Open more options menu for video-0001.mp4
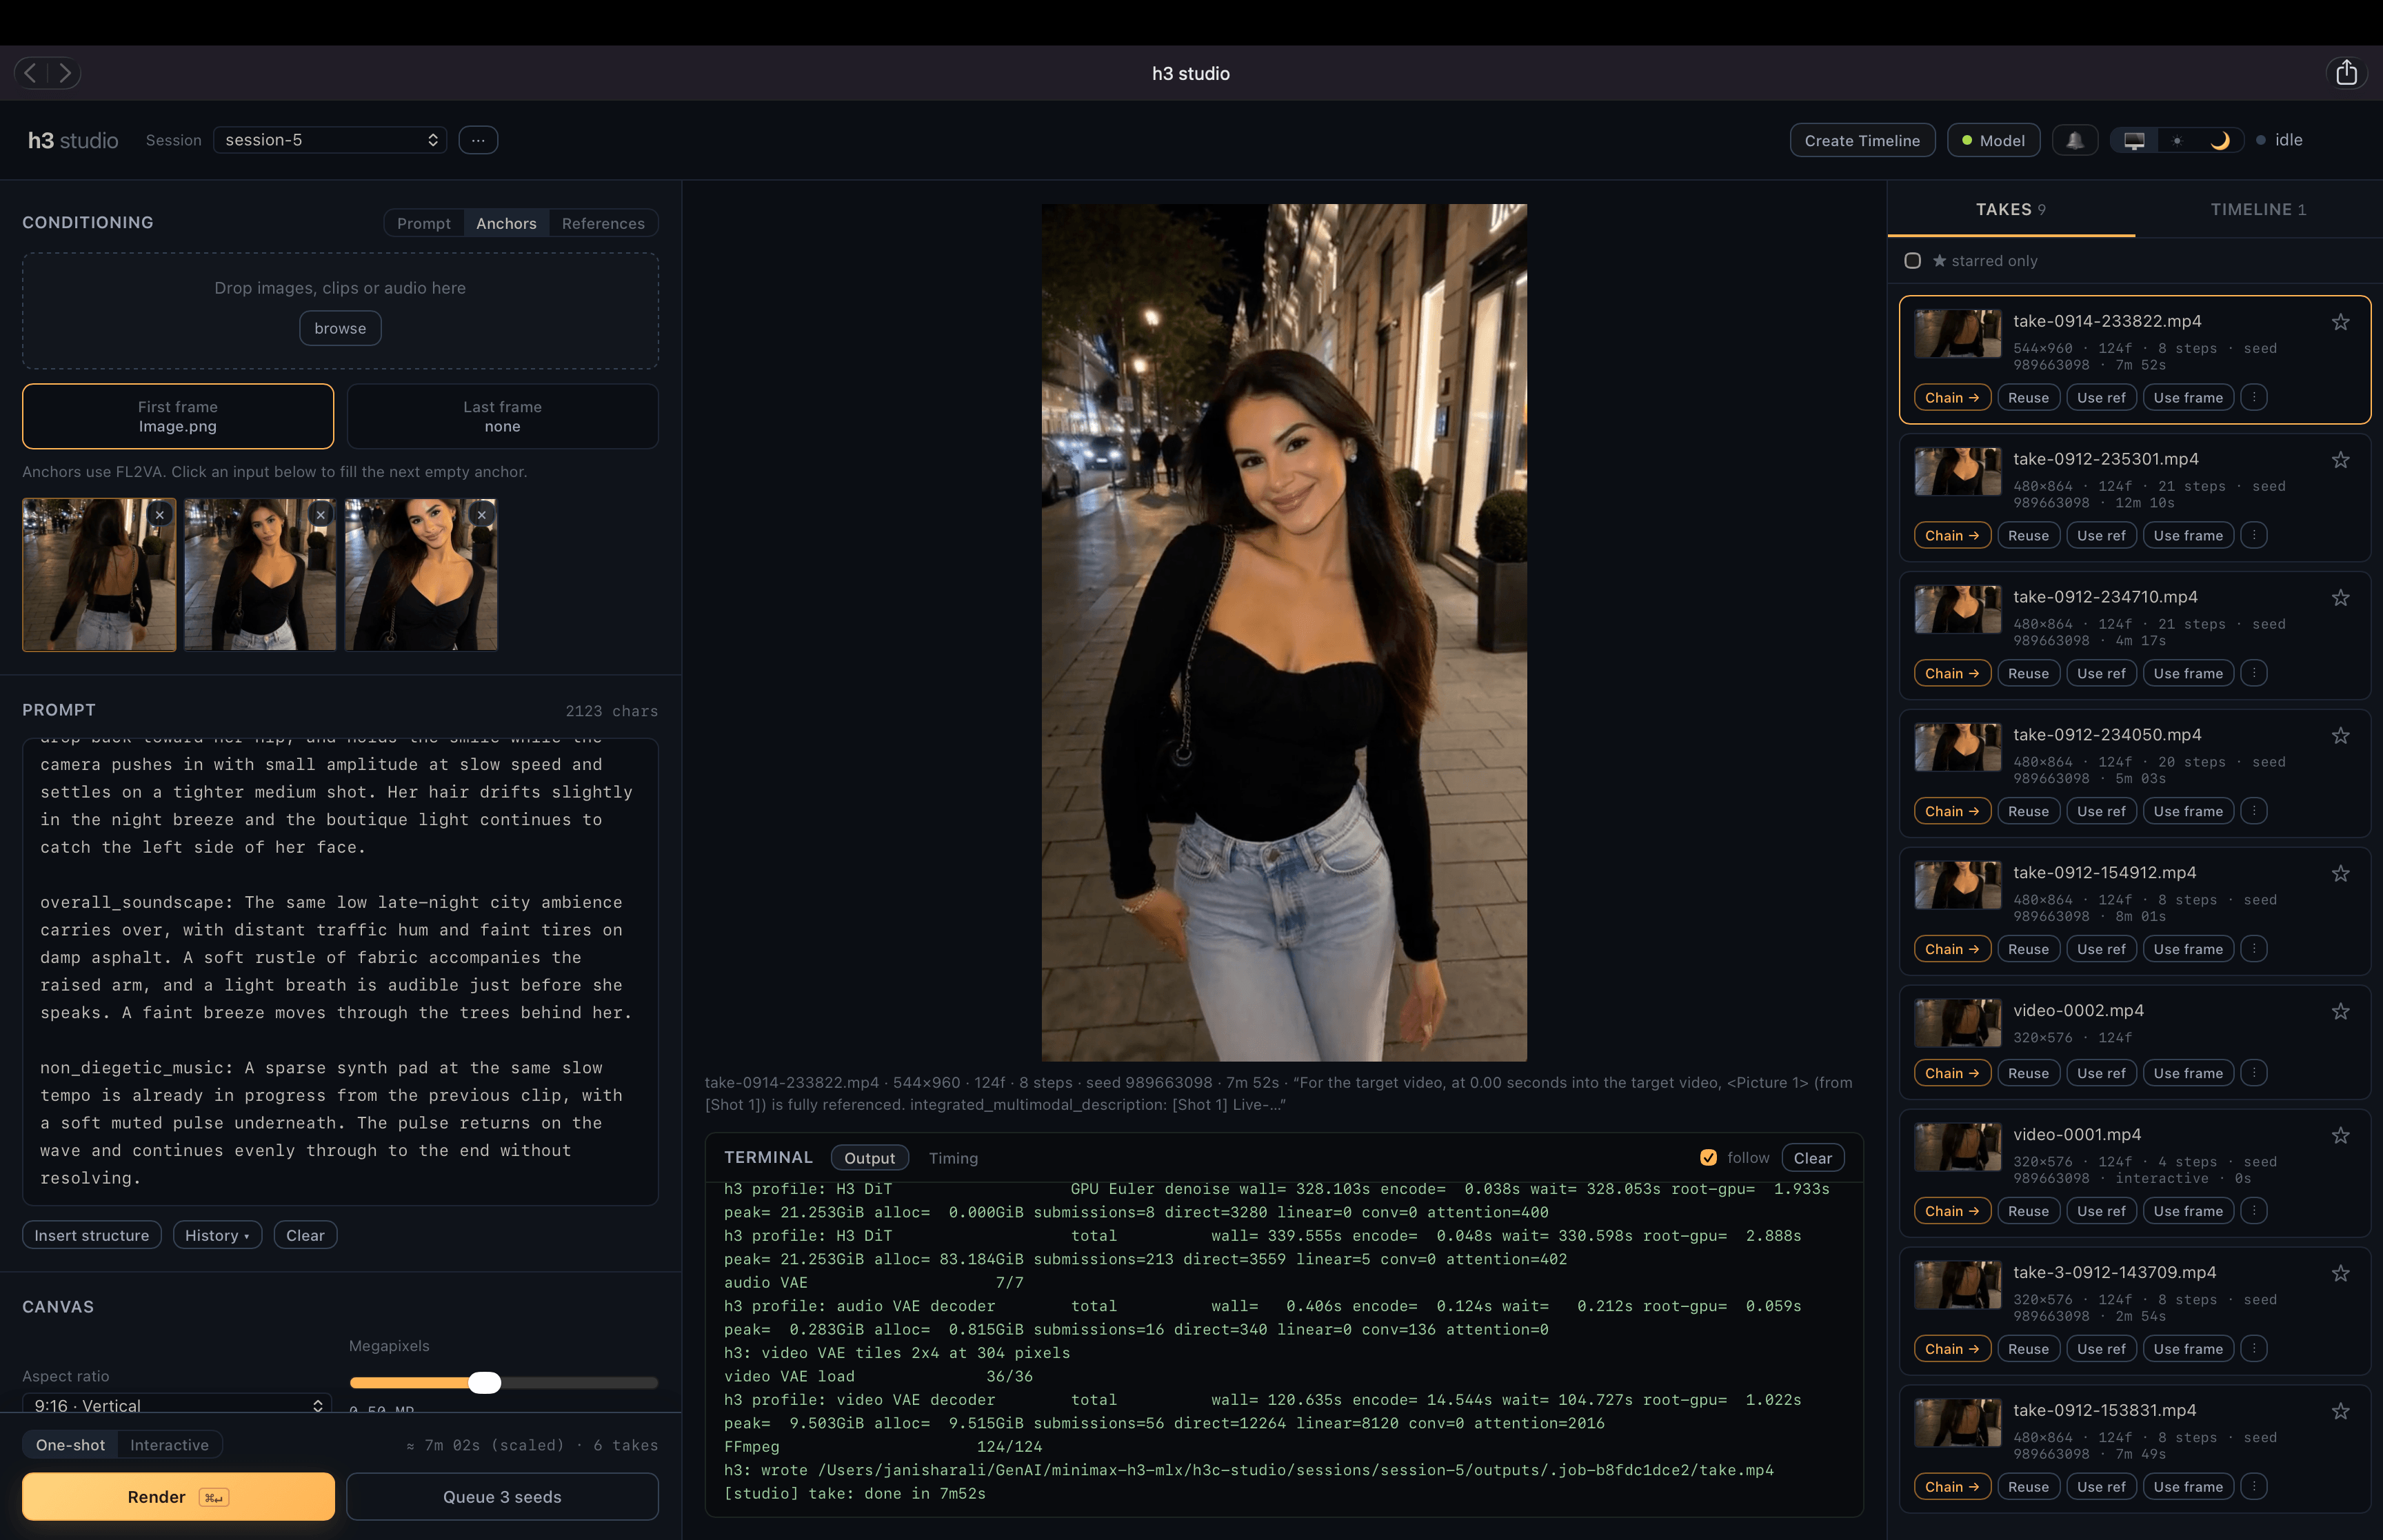Viewport: 2383px width, 1540px height. tap(2254, 1211)
